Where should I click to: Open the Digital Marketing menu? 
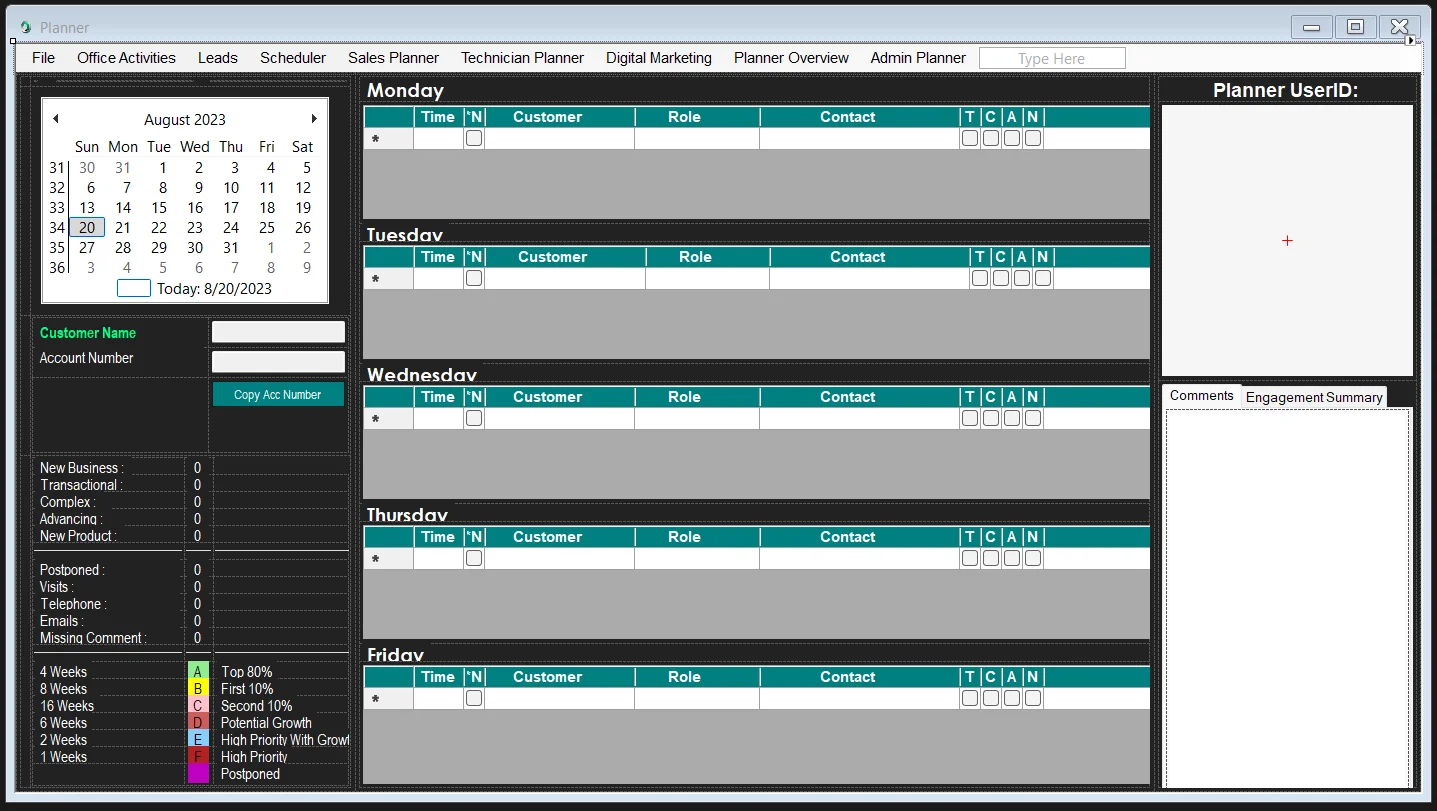click(658, 58)
